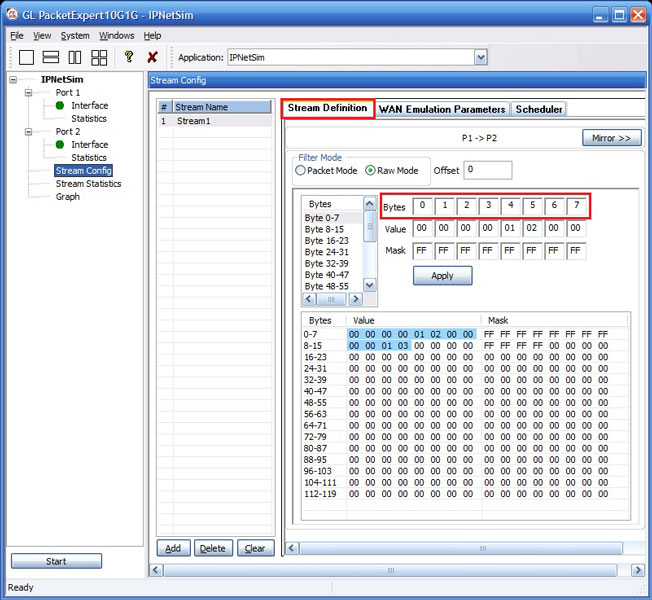Viewport: 652px width, 600px height.
Task: Click the up arrow of Bytes list scrollbar
Action: 369,204
